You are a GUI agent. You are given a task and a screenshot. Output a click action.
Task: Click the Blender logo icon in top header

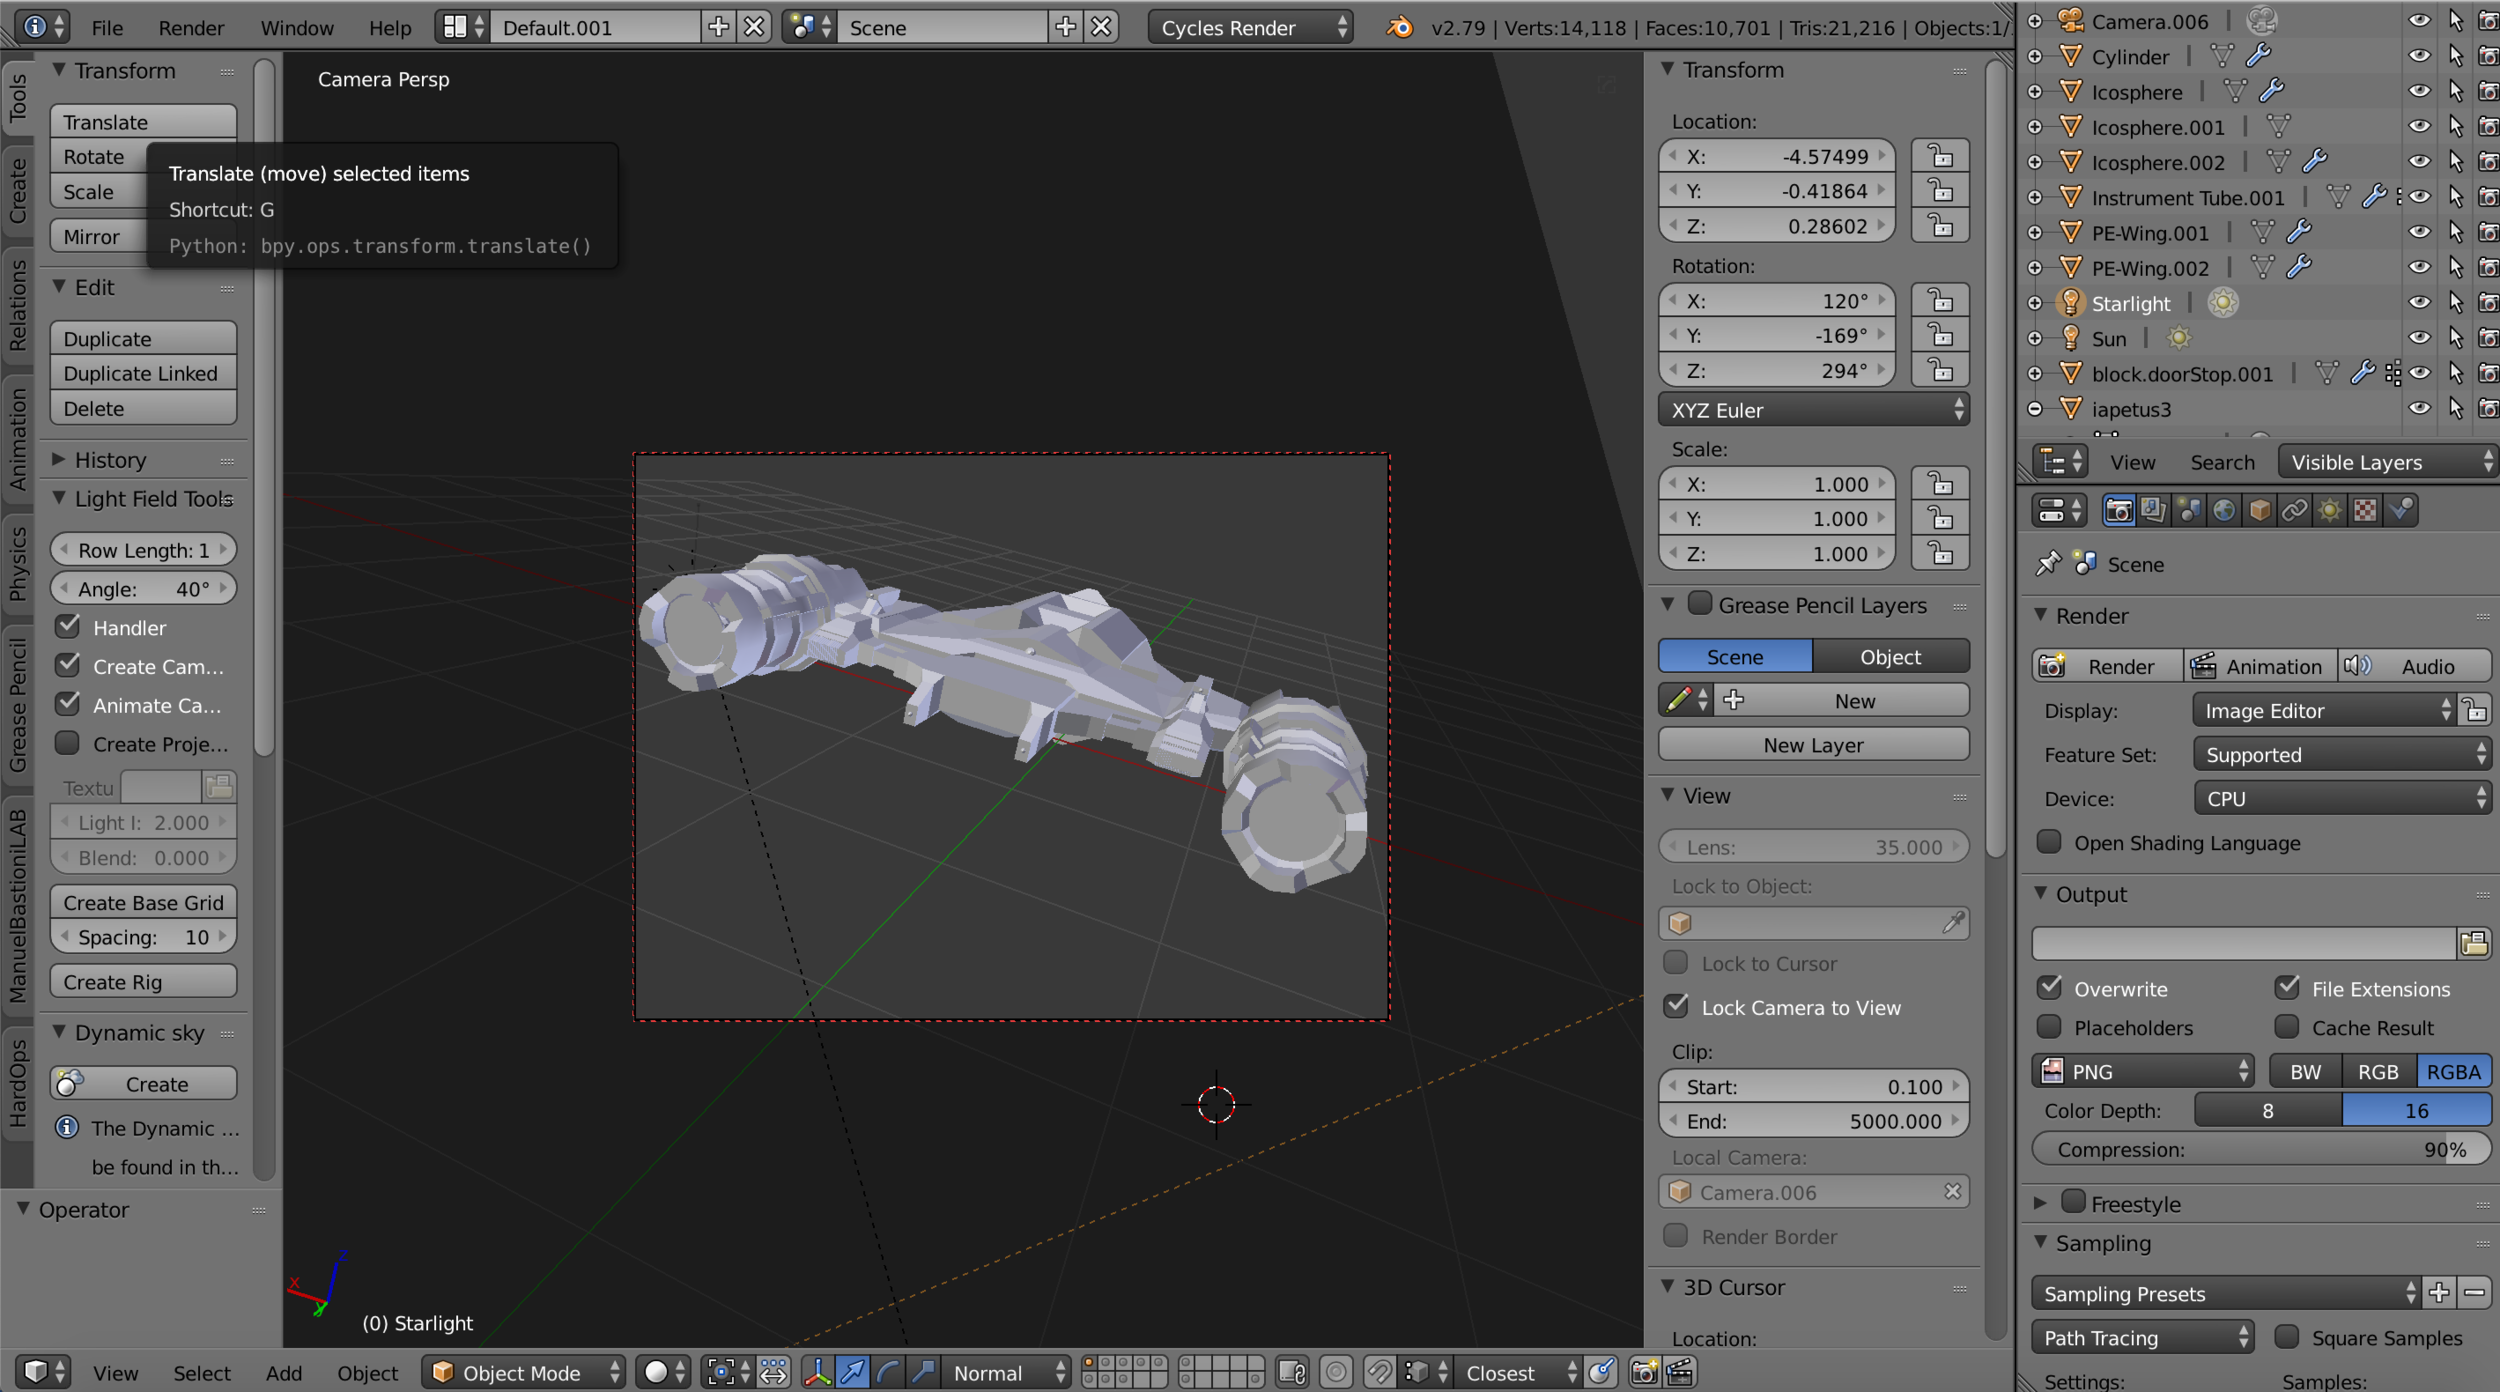tap(1399, 27)
